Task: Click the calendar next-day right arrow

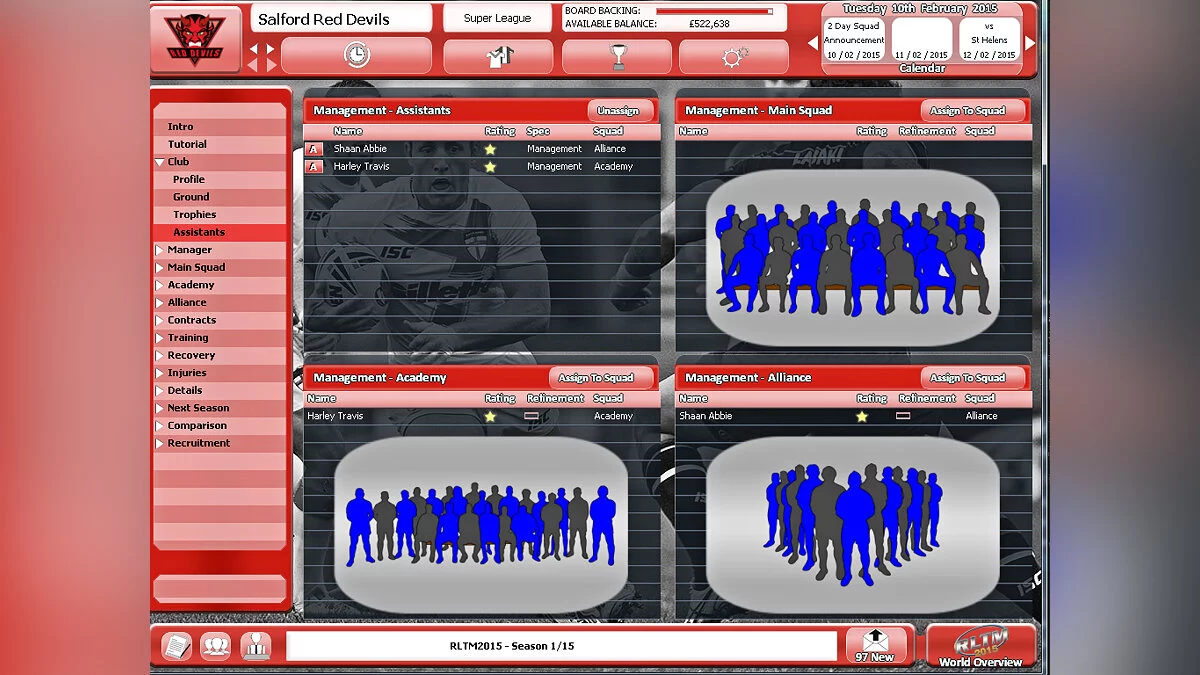Action: click(x=1030, y=43)
